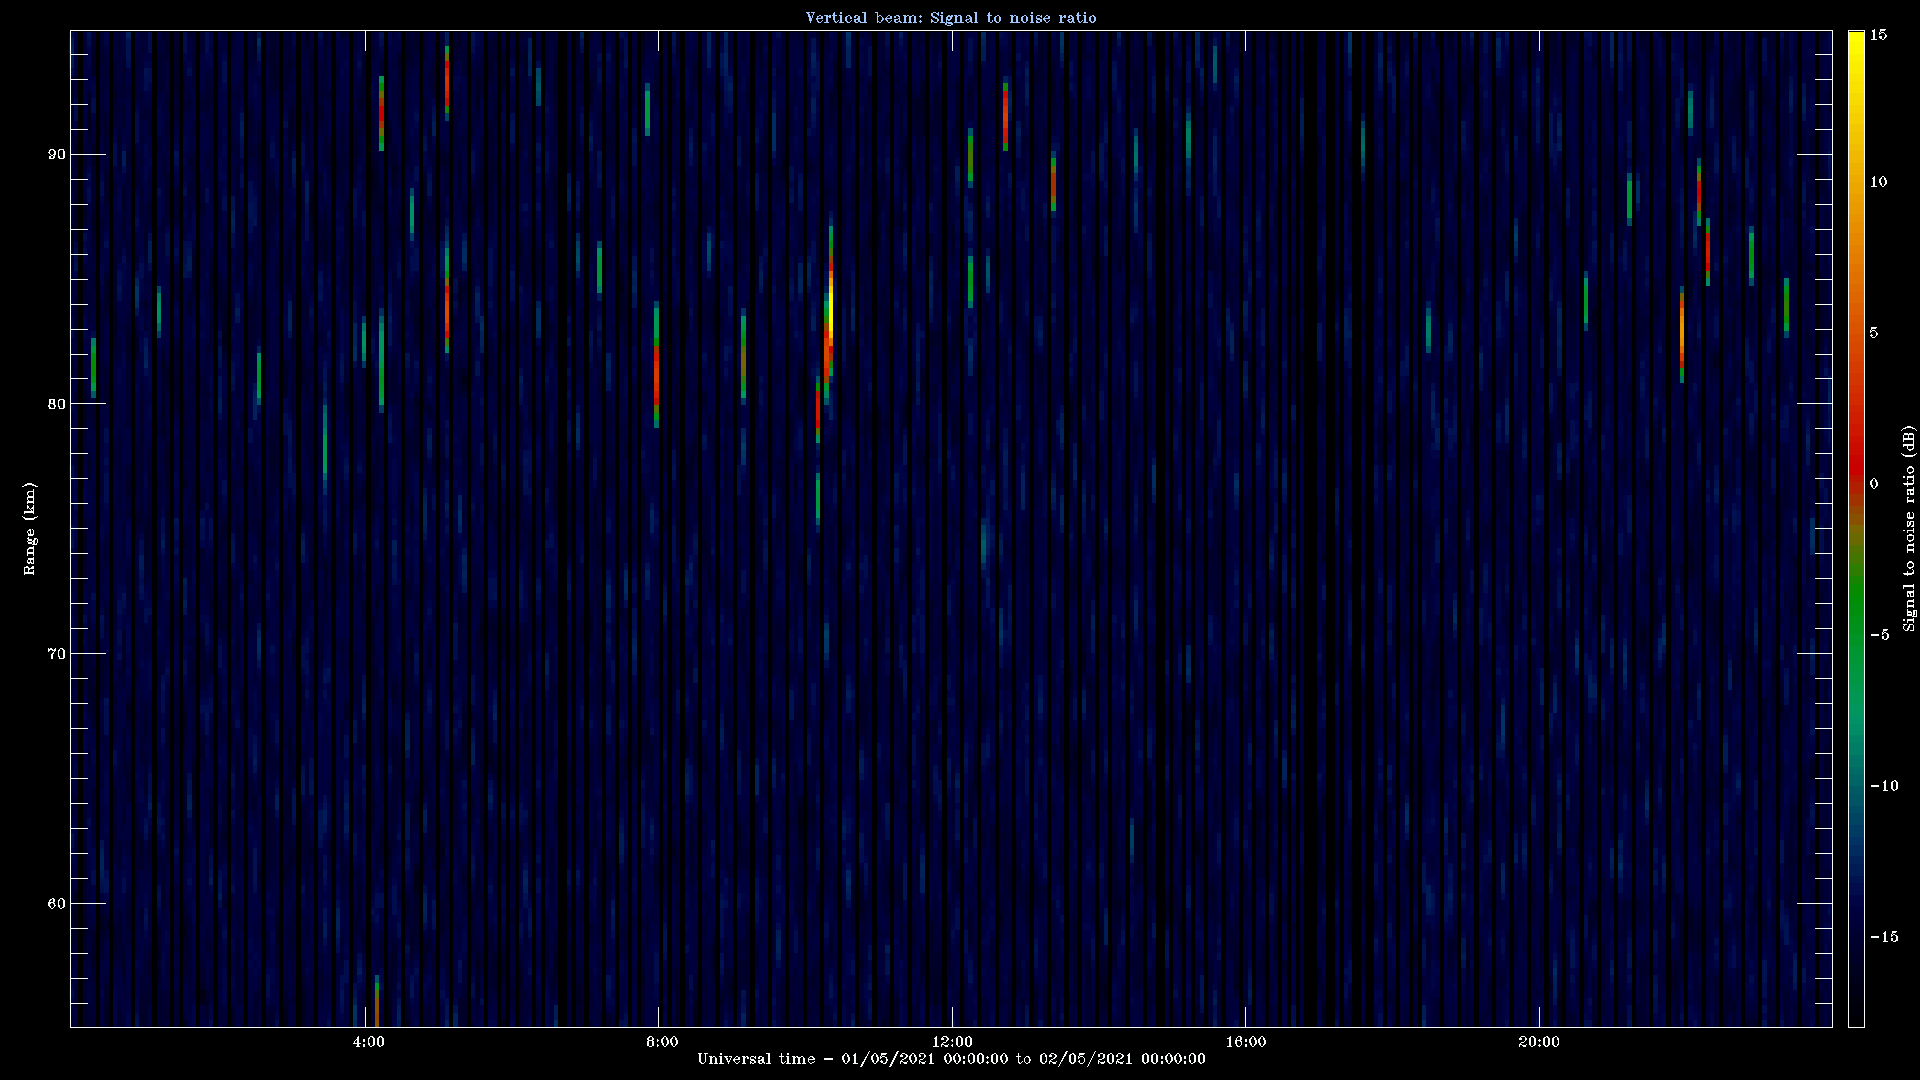Screen dimensions: 1920x1080
Task: Click the red echo streak near 8:00 at 81 km
Action: [656, 375]
